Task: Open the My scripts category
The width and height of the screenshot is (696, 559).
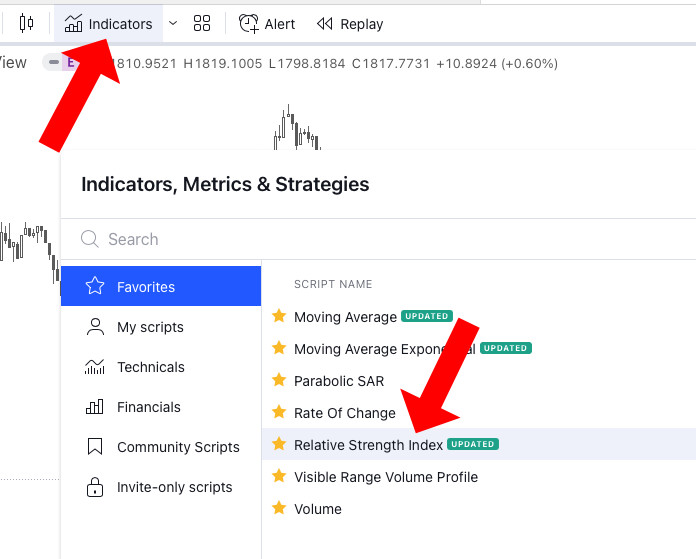Action: point(161,327)
